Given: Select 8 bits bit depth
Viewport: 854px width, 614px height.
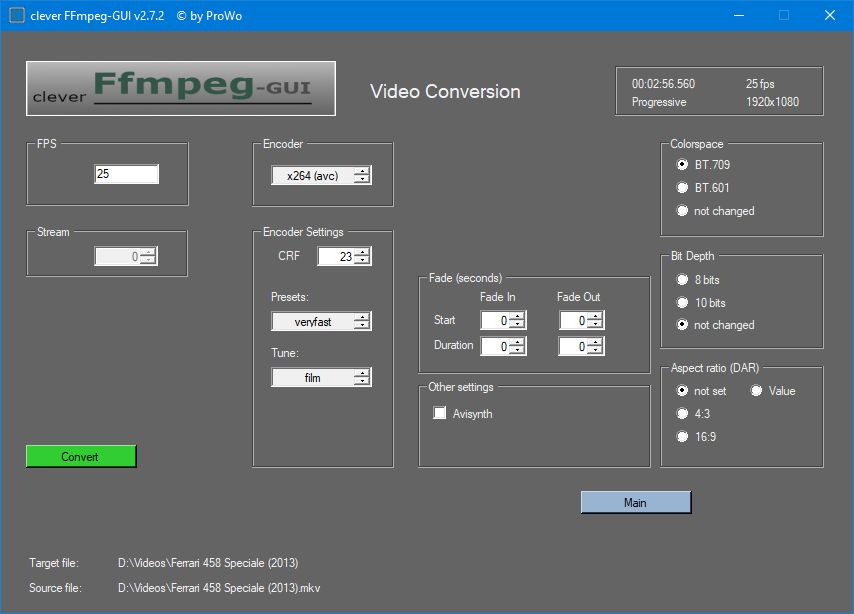Looking at the screenshot, I should [683, 280].
